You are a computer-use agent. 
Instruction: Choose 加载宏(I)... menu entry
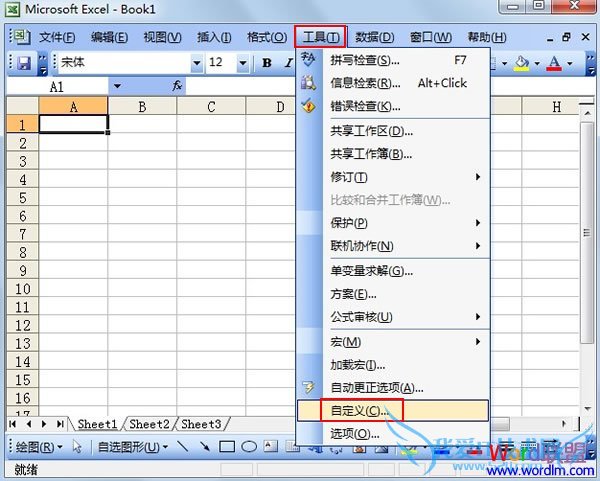(x=393, y=365)
